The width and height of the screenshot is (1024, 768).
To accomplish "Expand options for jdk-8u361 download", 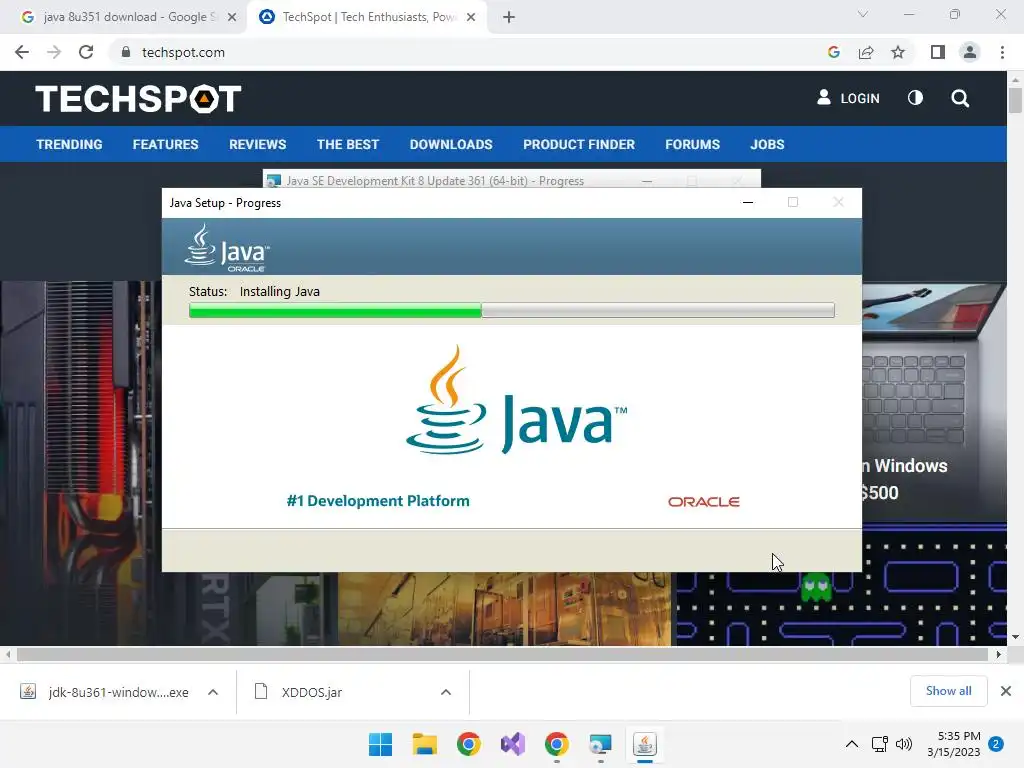I will pyautogui.click(x=213, y=692).
